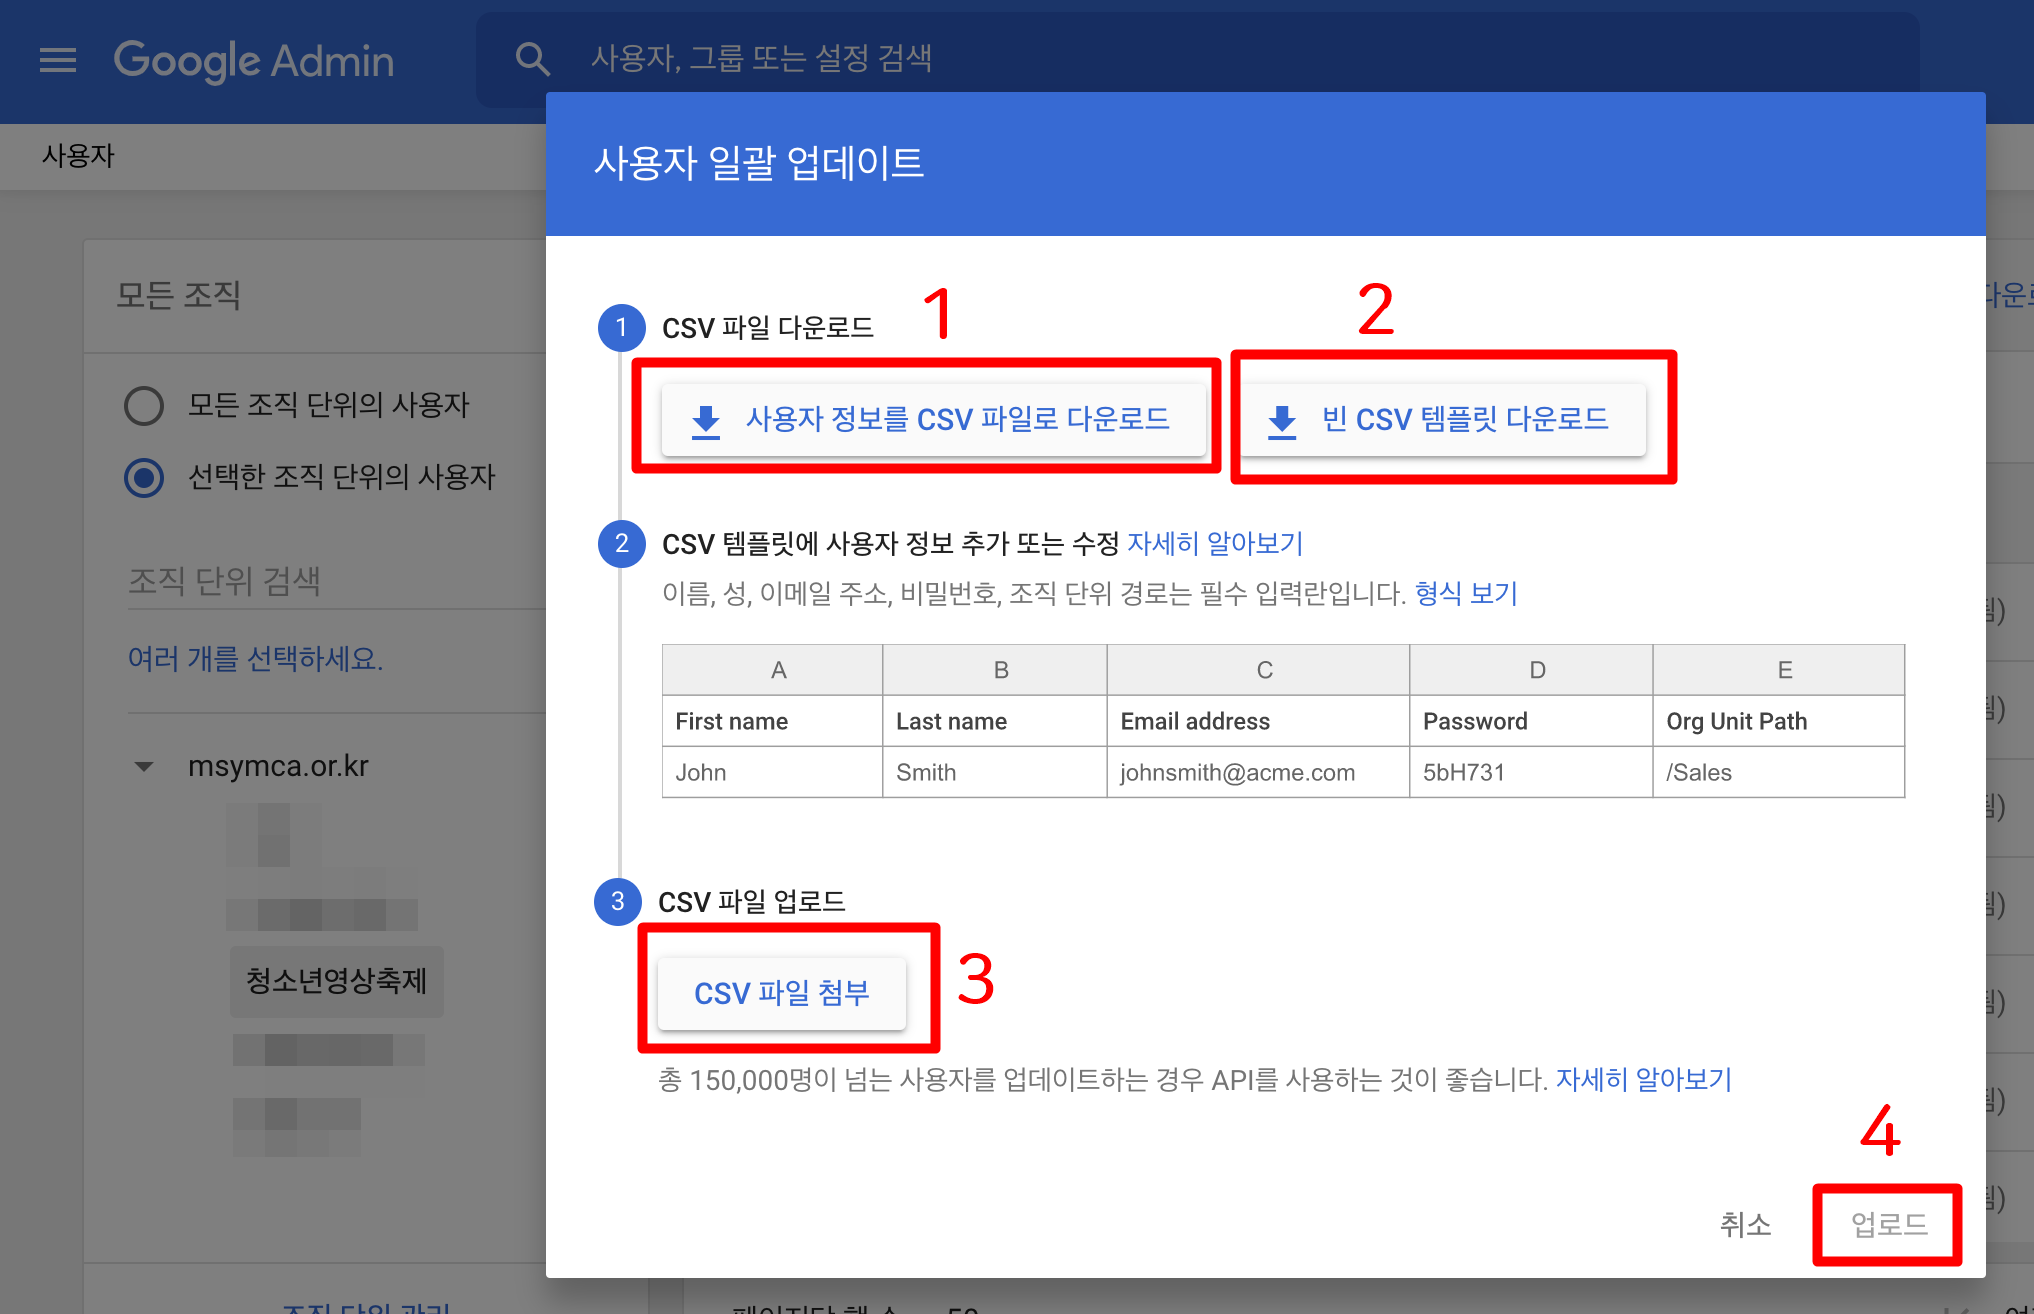2034x1314 pixels.
Task: Select 모든 조직 단위의 사용자 radio button
Action: (144, 406)
